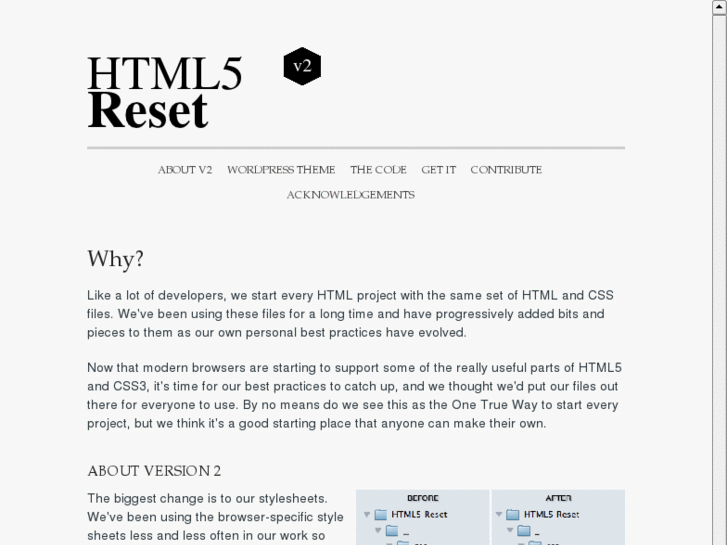Collapse the underscore folder in Before tree
The width and height of the screenshot is (727, 545).
[x=378, y=530]
